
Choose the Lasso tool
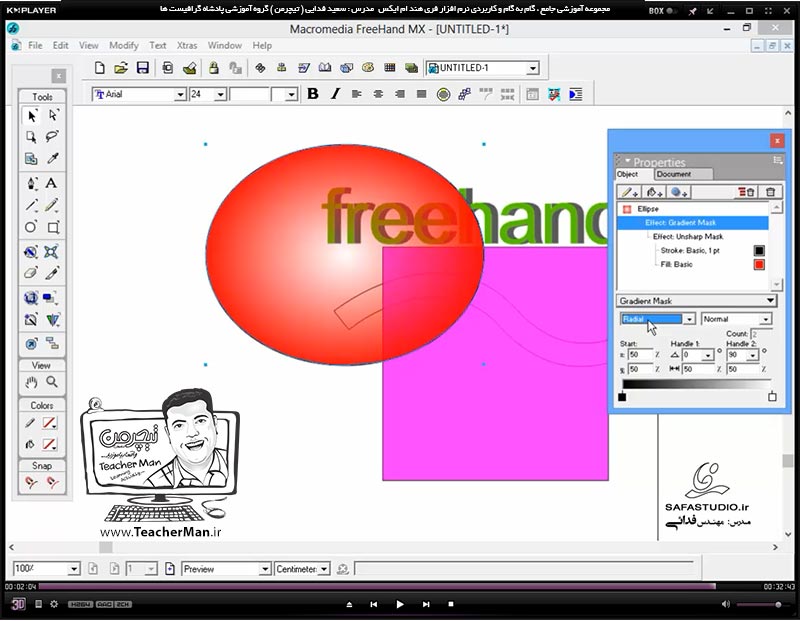52,136
